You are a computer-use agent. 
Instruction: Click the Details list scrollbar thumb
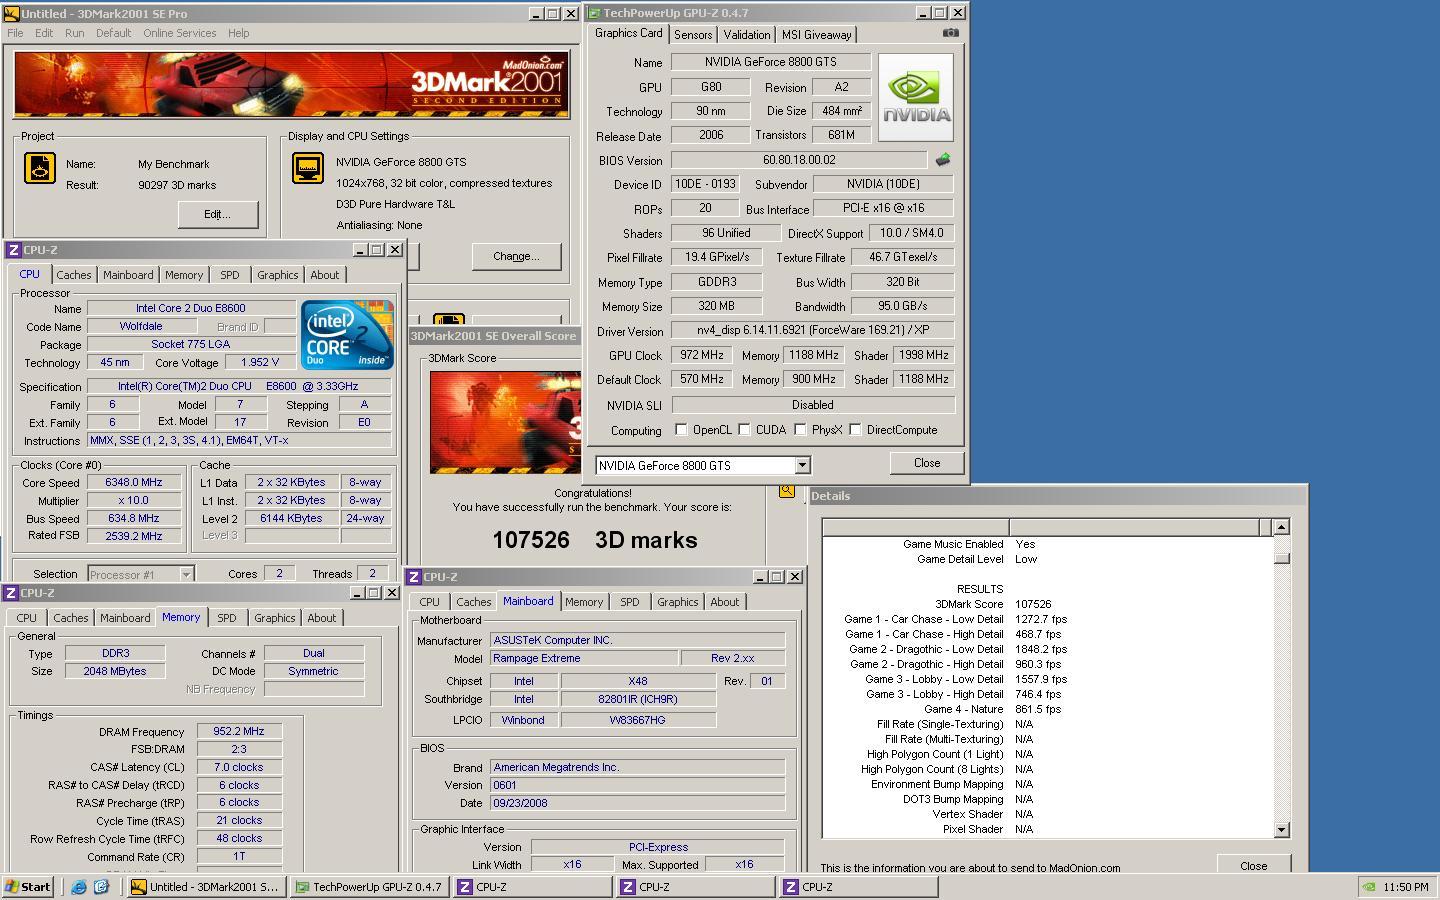[1282, 557]
